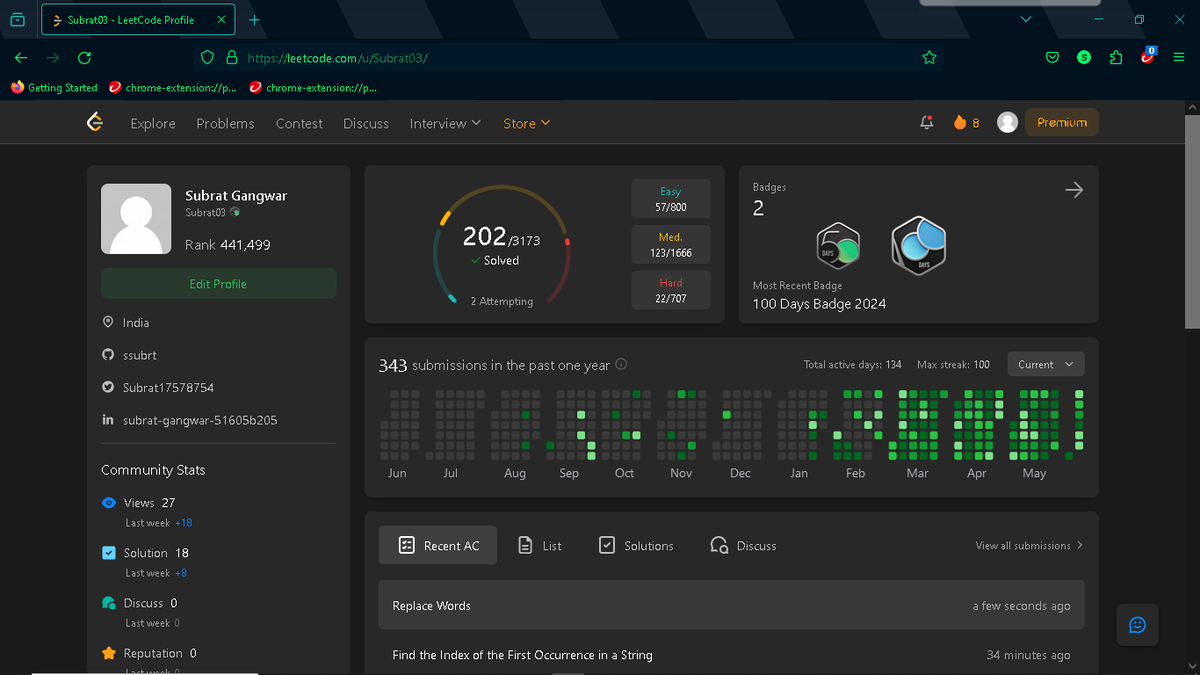Click the Premium button
The width and height of the screenshot is (1200, 675).
point(1062,122)
